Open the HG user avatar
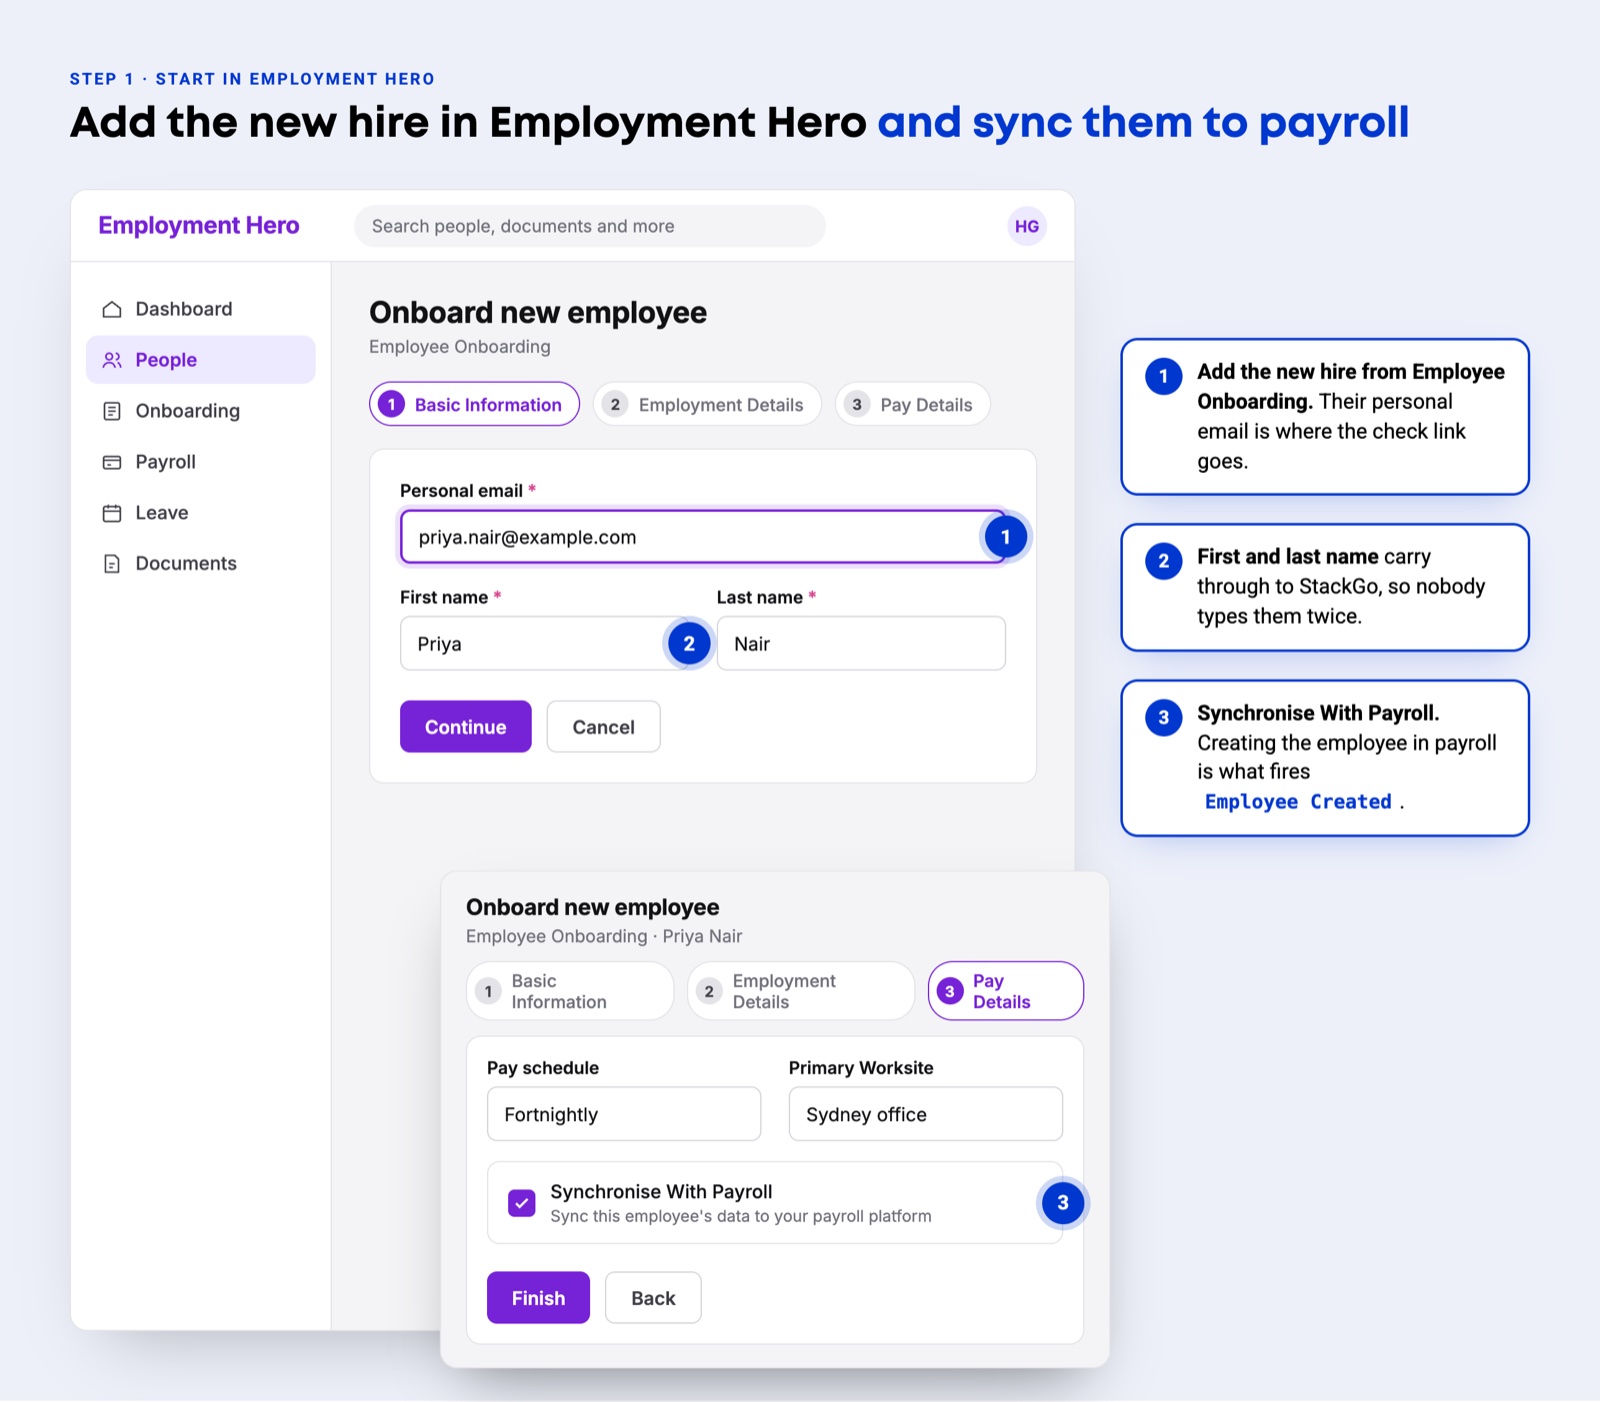 coord(1027,226)
